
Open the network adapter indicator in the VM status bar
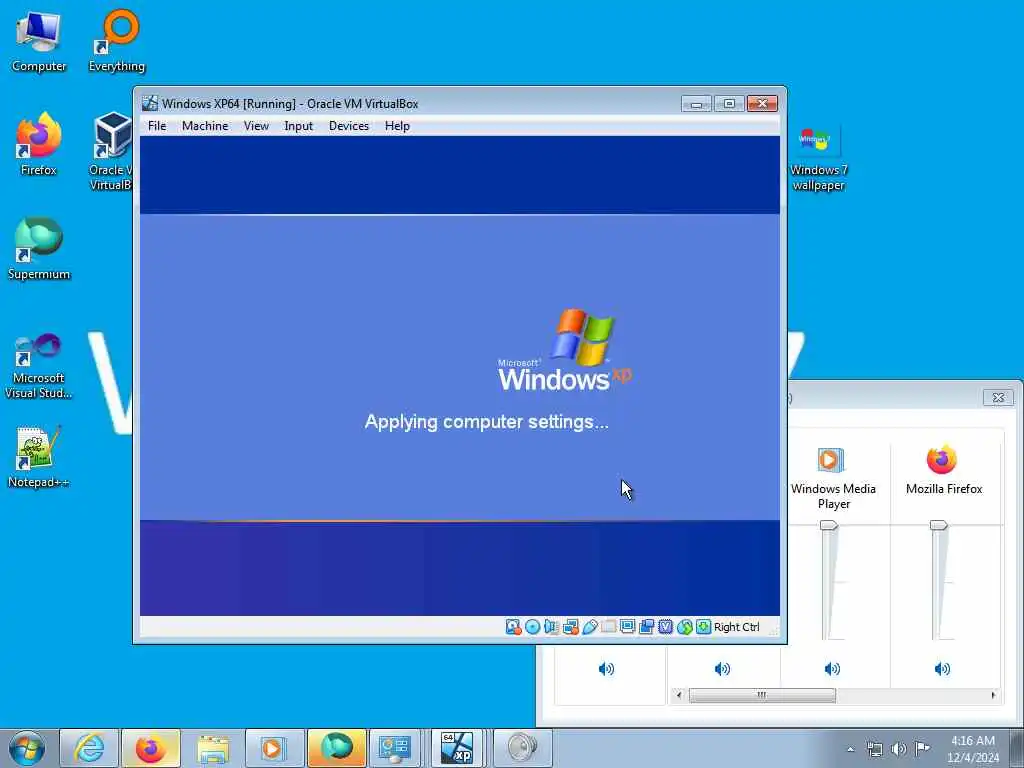[570, 627]
